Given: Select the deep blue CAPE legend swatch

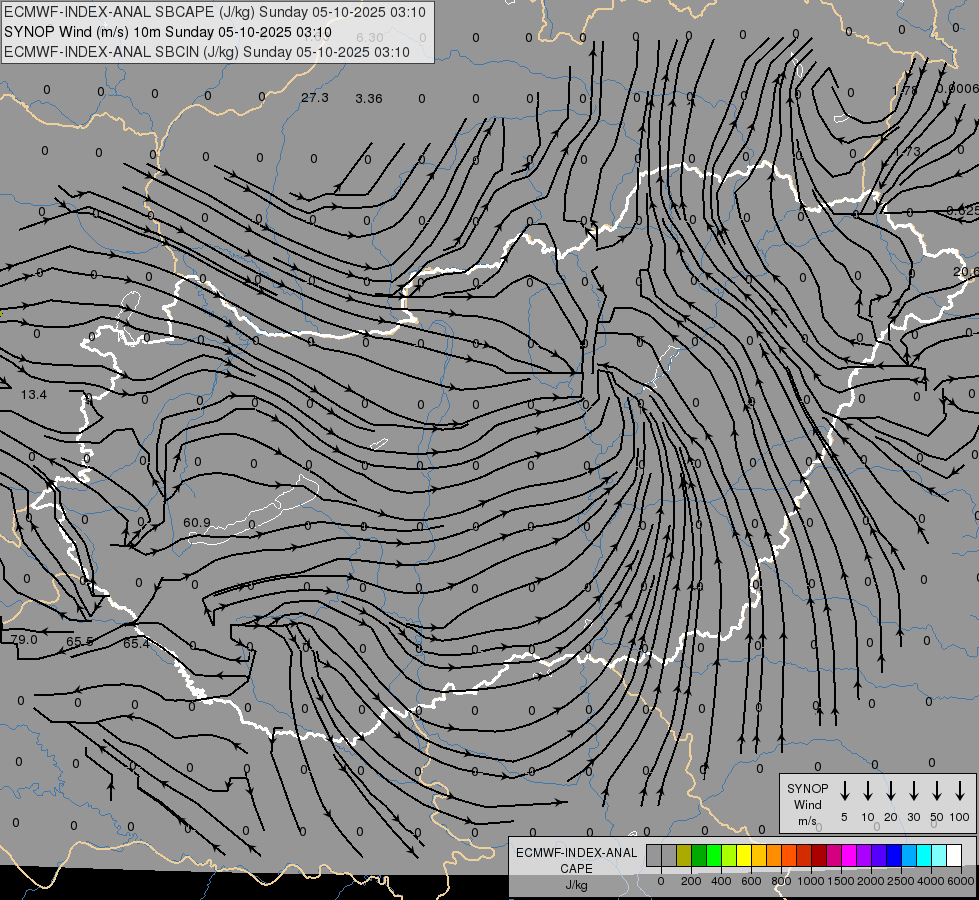Looking at the screenshot, I should 894,855.
